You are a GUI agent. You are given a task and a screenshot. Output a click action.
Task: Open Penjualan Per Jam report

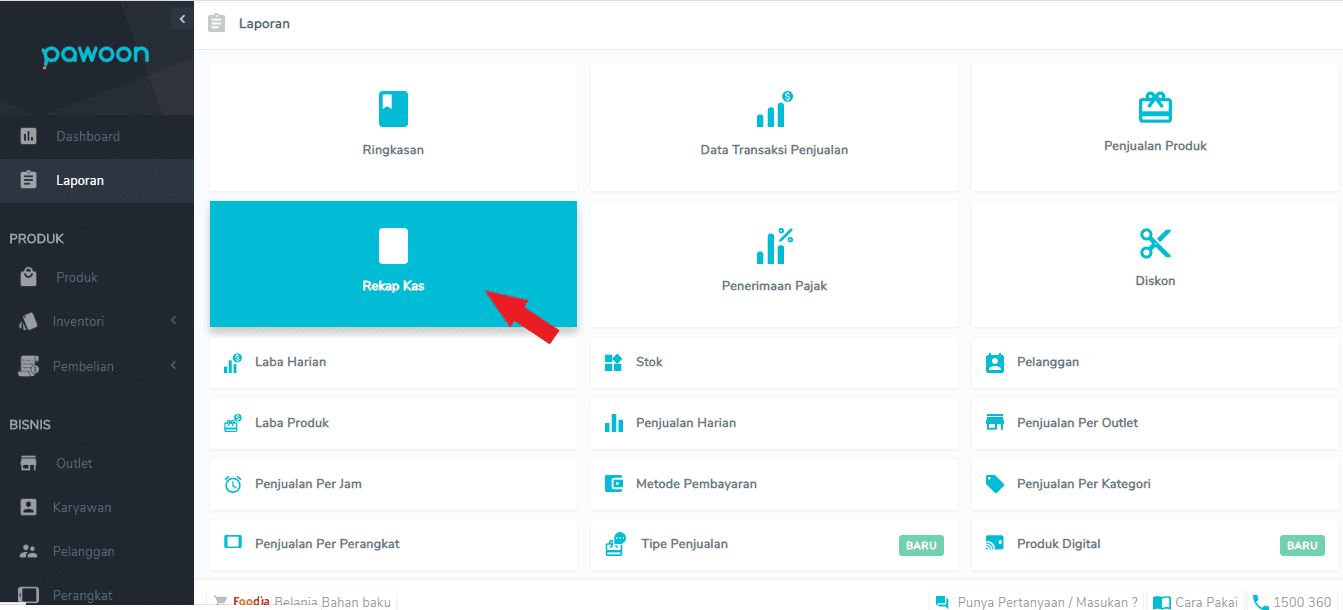point(393,484)
